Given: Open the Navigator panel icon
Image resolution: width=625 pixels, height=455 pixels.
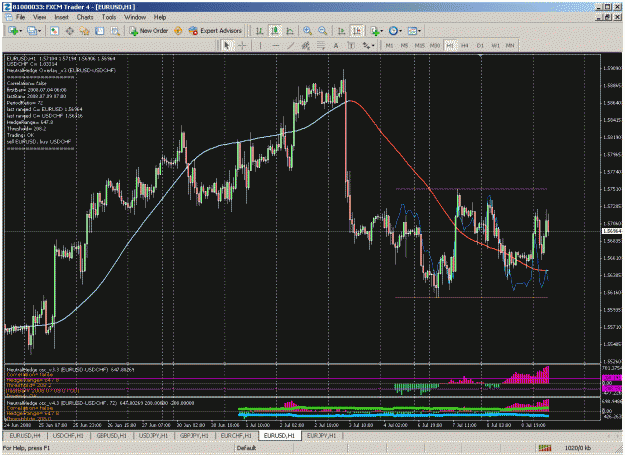Looking at the screenshot, I should click(x=85, y=31).
